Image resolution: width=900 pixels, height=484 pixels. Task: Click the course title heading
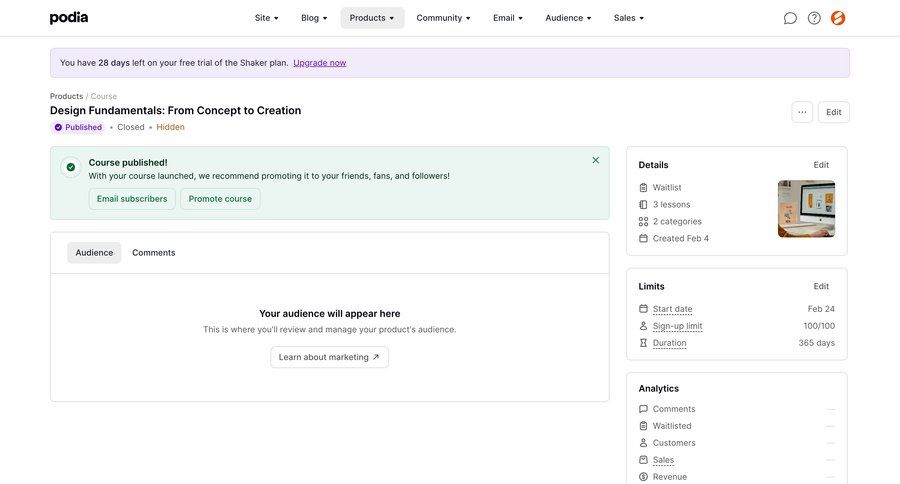point(175,111)
